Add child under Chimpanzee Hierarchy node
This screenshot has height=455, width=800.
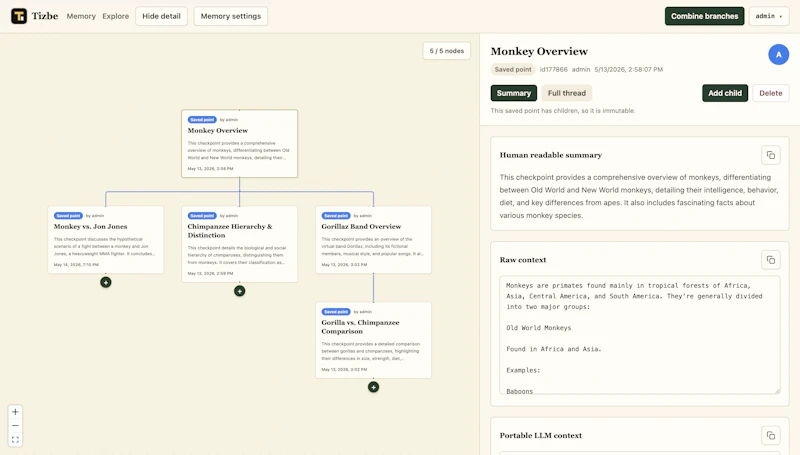[239, 291]
